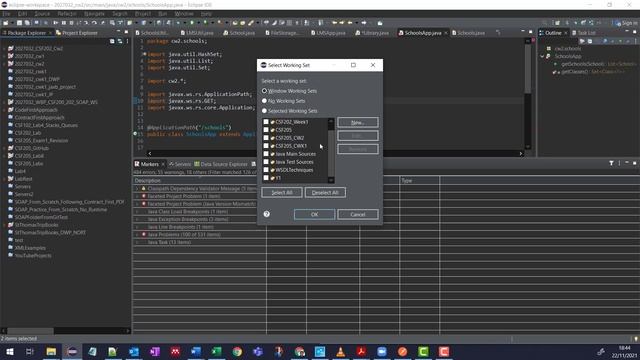Expand CSF205_Lab4 project node
This screenshot has height=360, width=640.
(x=4, y=156)
